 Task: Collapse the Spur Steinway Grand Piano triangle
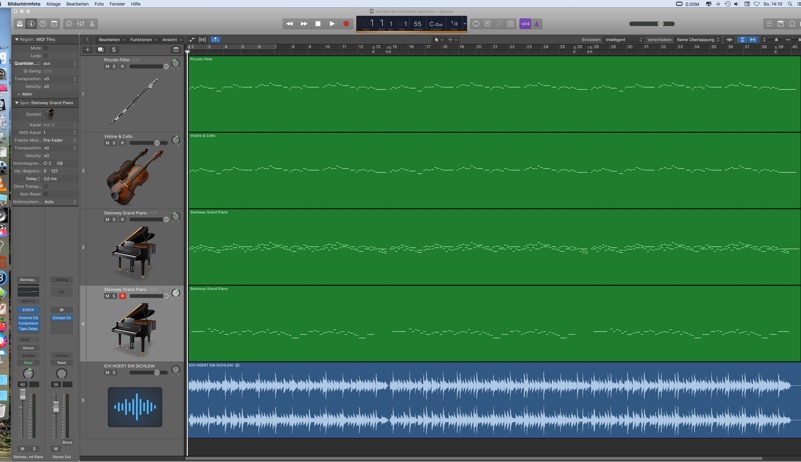coord(16,103)
